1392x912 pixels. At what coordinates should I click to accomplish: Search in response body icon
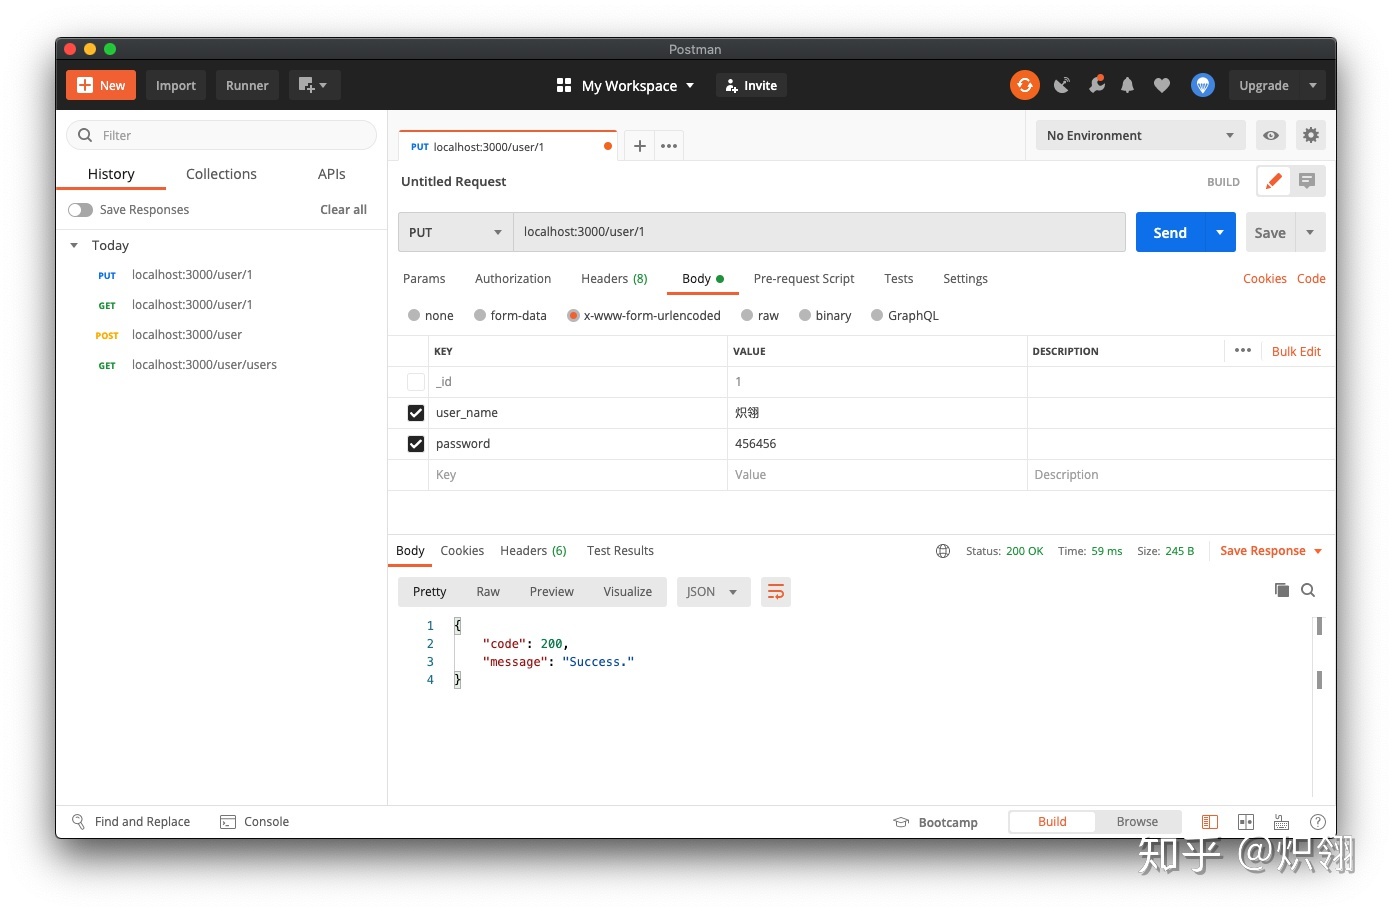tap(1307, 590)
